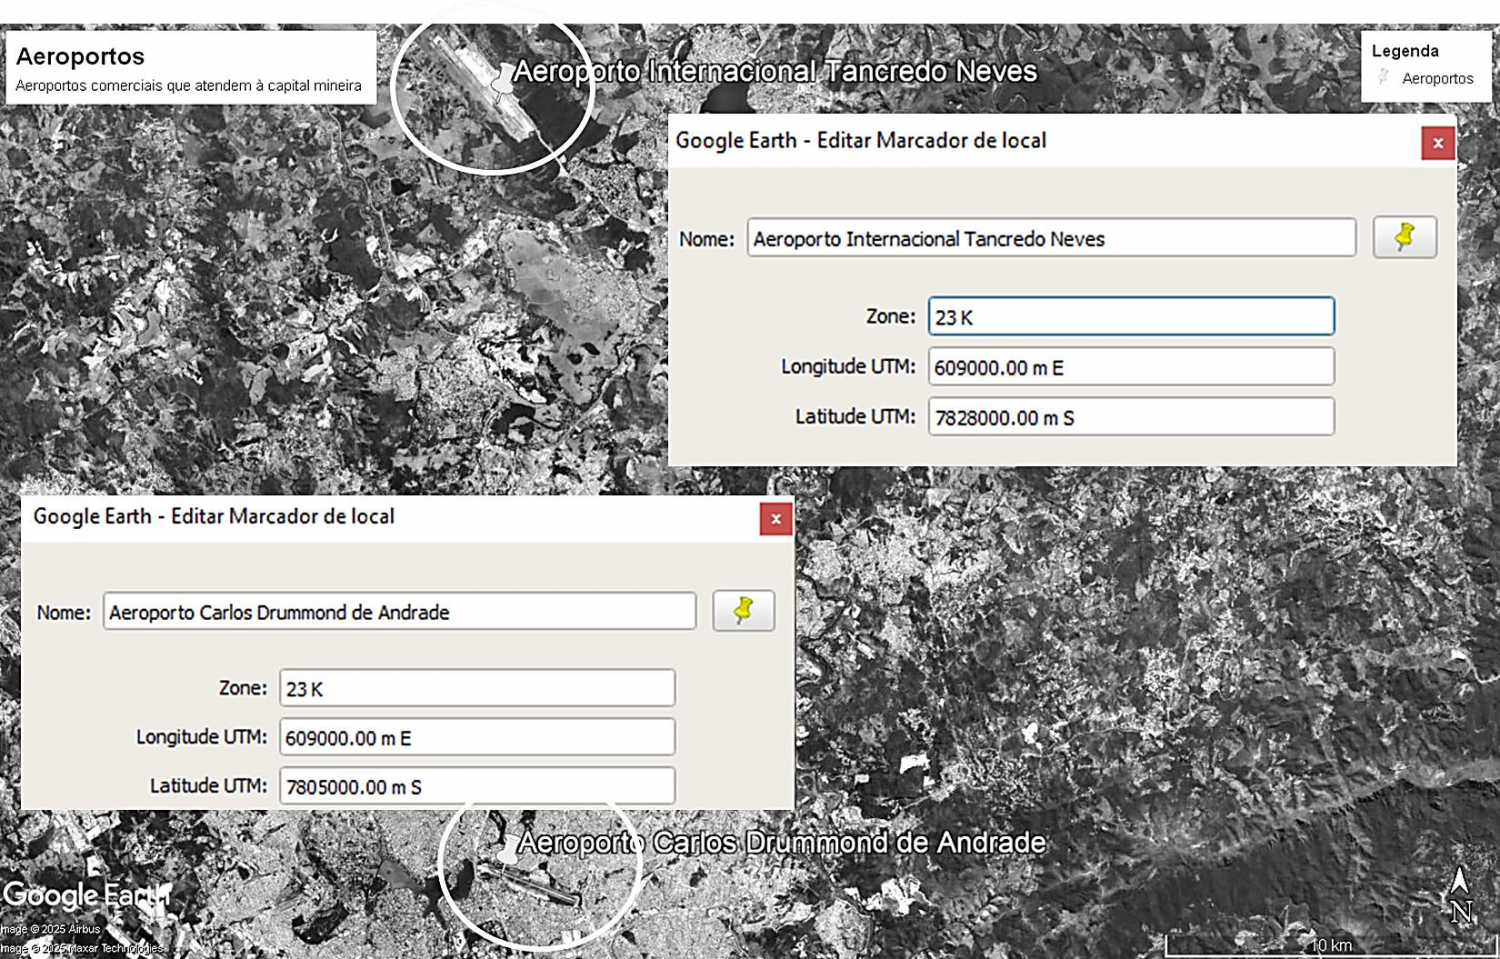Image resolution: width=1500 pixels, height=959 pixels.
Task: Click the Aeroportos title box
Action: click(x=191, y=67)
